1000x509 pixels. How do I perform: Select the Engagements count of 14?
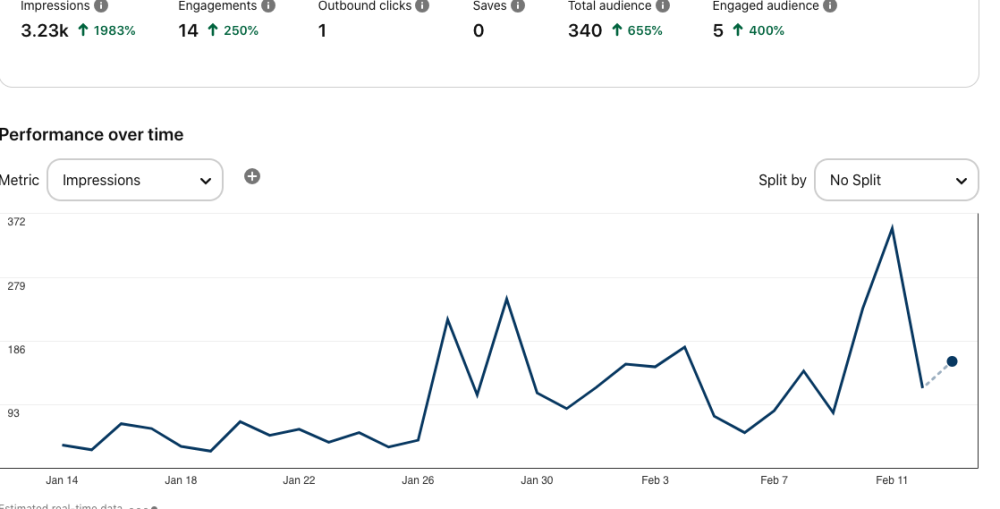pos(188,31)
